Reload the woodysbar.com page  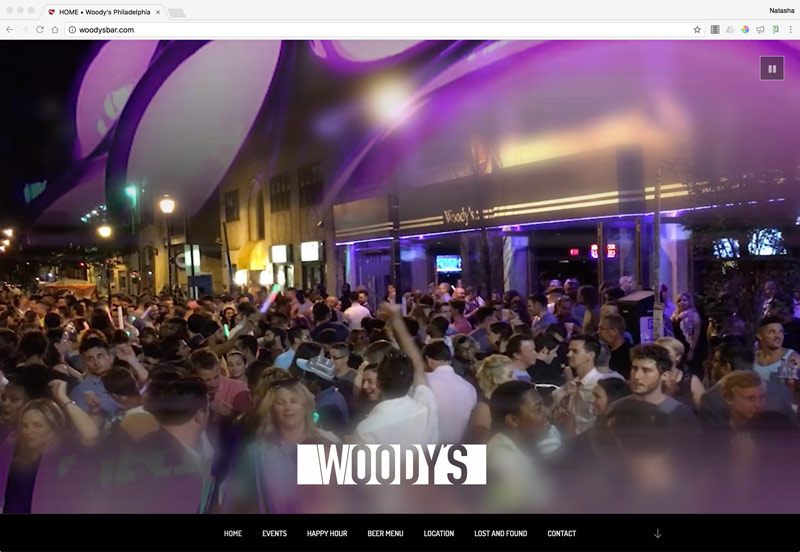click(x=40, y=30)
